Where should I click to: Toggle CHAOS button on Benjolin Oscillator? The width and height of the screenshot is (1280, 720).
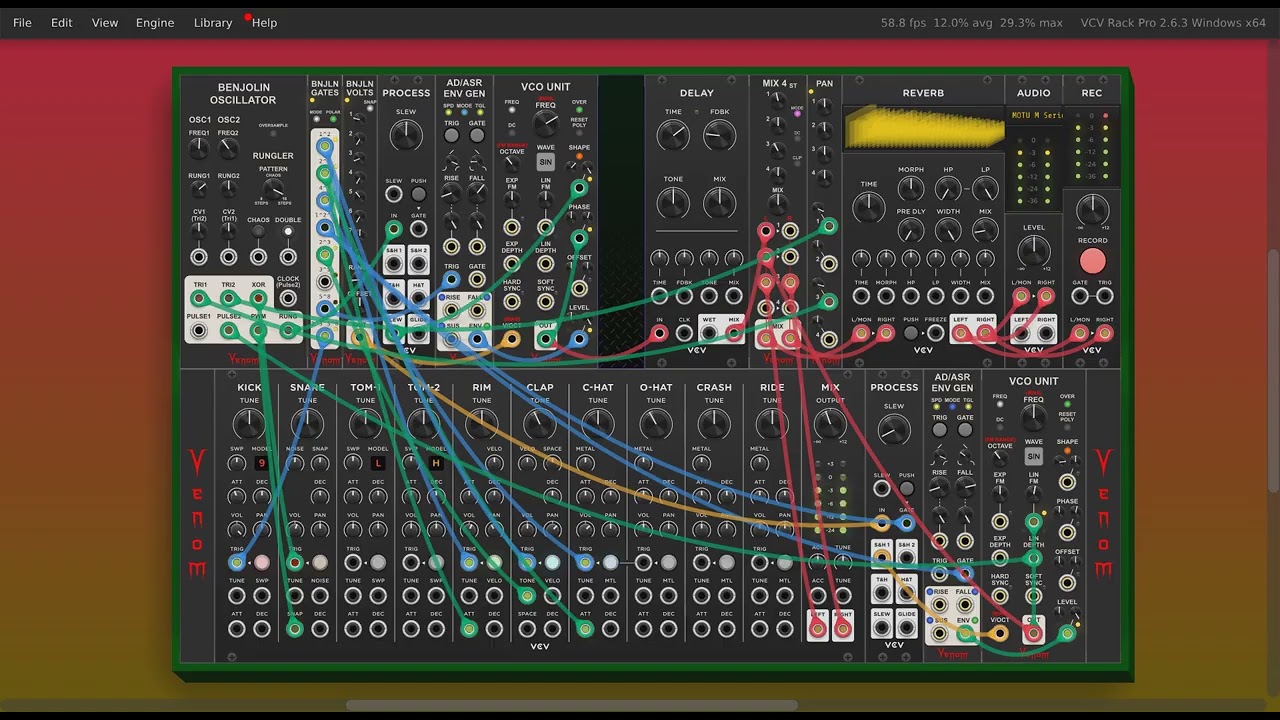point(258,232)
